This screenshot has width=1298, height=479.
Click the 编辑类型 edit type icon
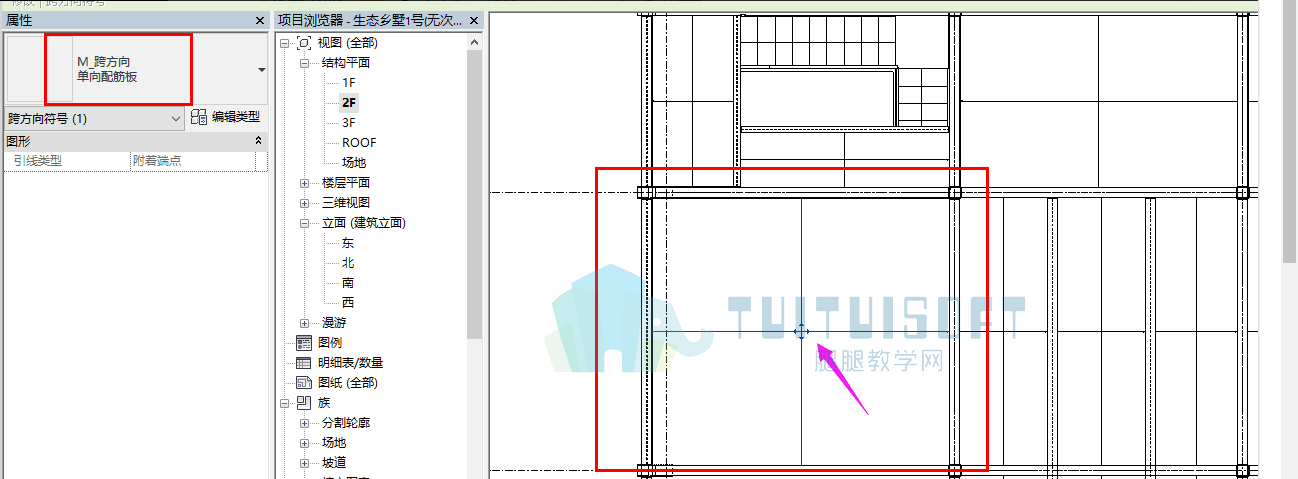199,118
